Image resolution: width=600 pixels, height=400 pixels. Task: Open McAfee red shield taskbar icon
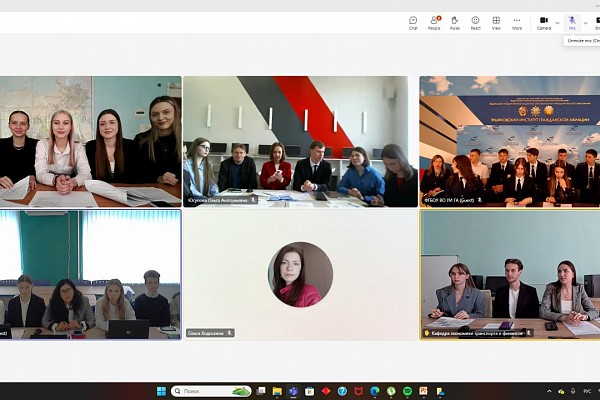click(x=359, y=391)
